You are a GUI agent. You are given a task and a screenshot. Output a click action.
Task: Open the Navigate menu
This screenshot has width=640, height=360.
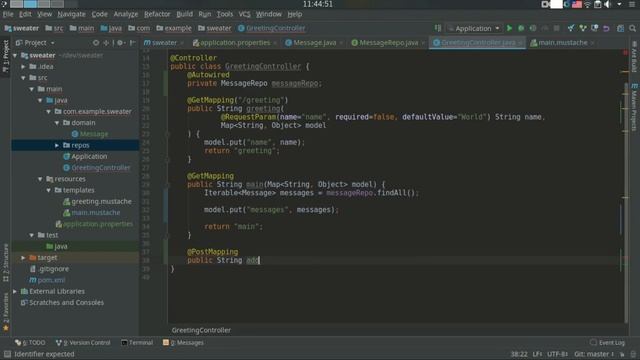point(71,14)
